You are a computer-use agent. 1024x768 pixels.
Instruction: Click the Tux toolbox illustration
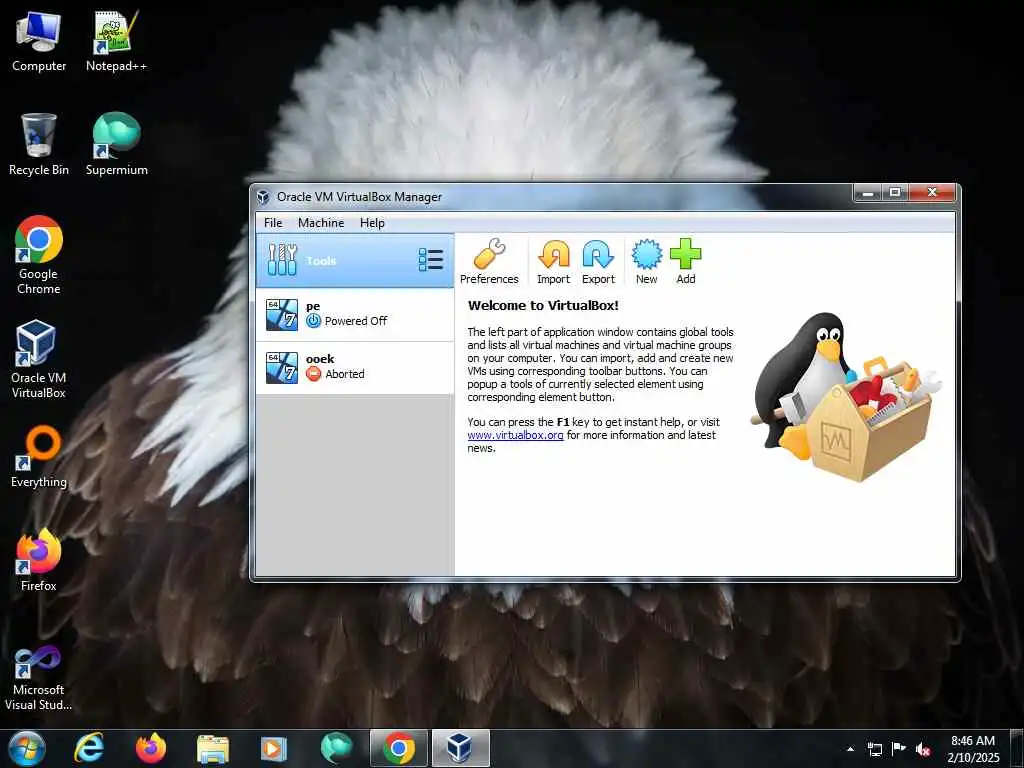(845, 396)
